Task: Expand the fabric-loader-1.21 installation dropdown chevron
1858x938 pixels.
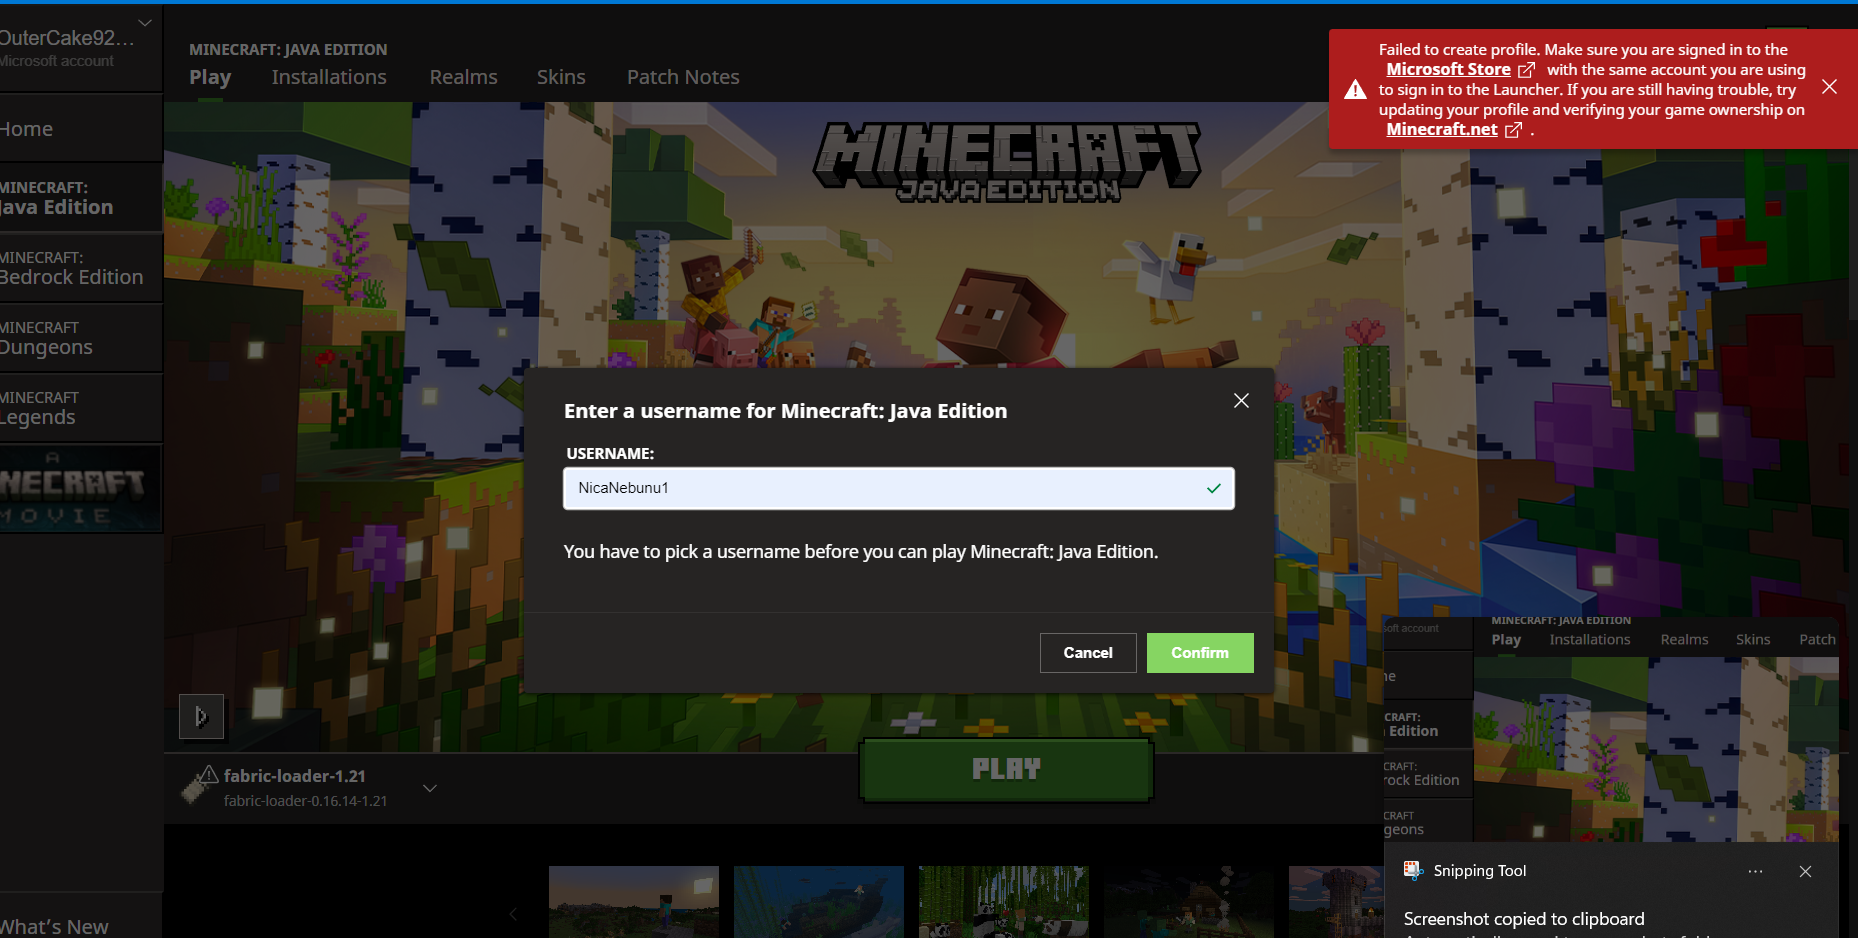Action: click(x=429, y=788)
